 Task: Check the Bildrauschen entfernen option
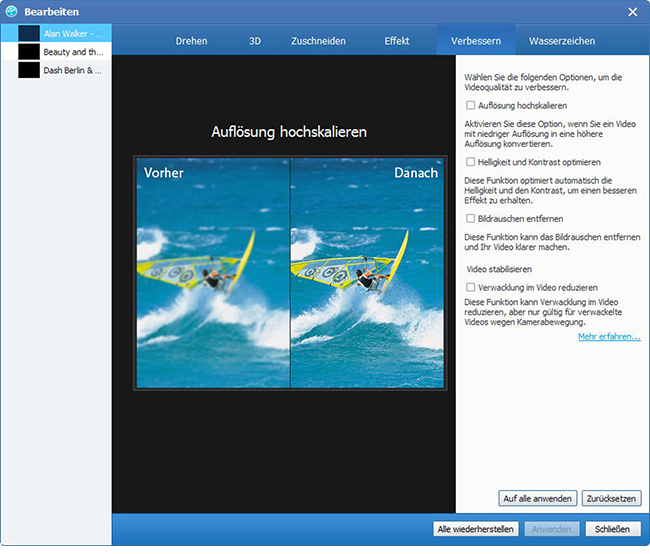click(x=471, y=218)
